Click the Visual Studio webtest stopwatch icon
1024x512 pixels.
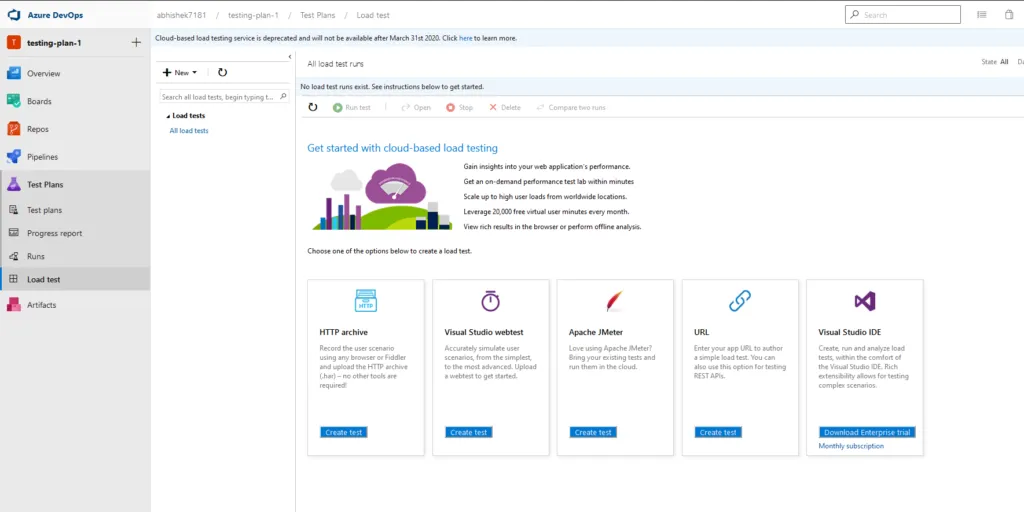490,300
